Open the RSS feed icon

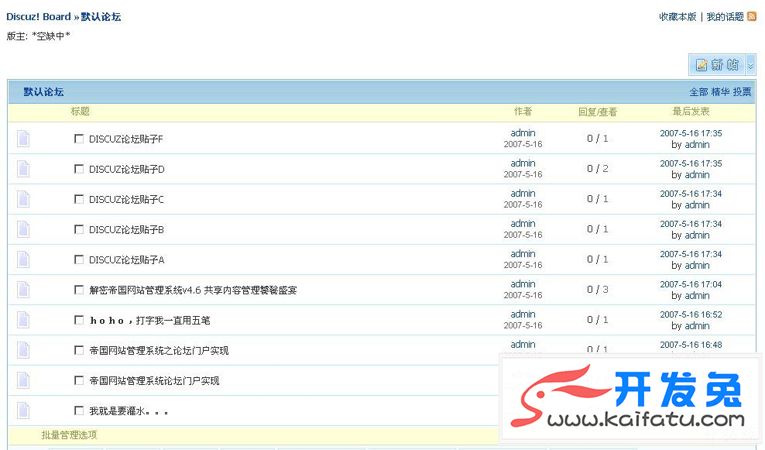(x=752, y=17)
